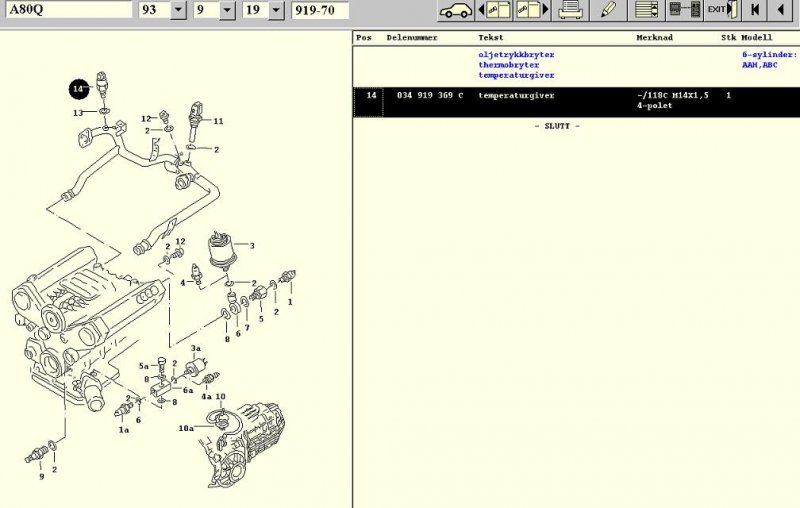
Task: Click the 919-70 illustration number field
Action: (320, 10)
